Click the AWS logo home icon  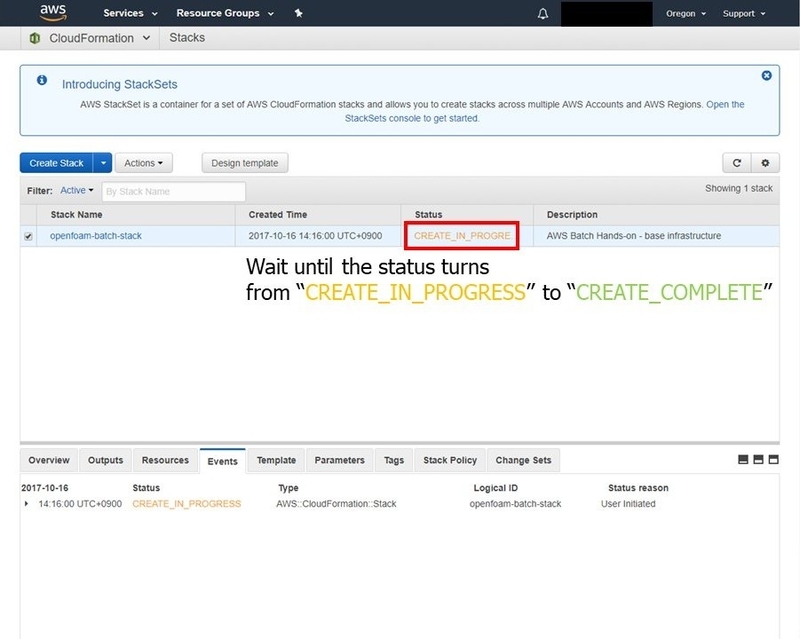(x=53, y=13)
